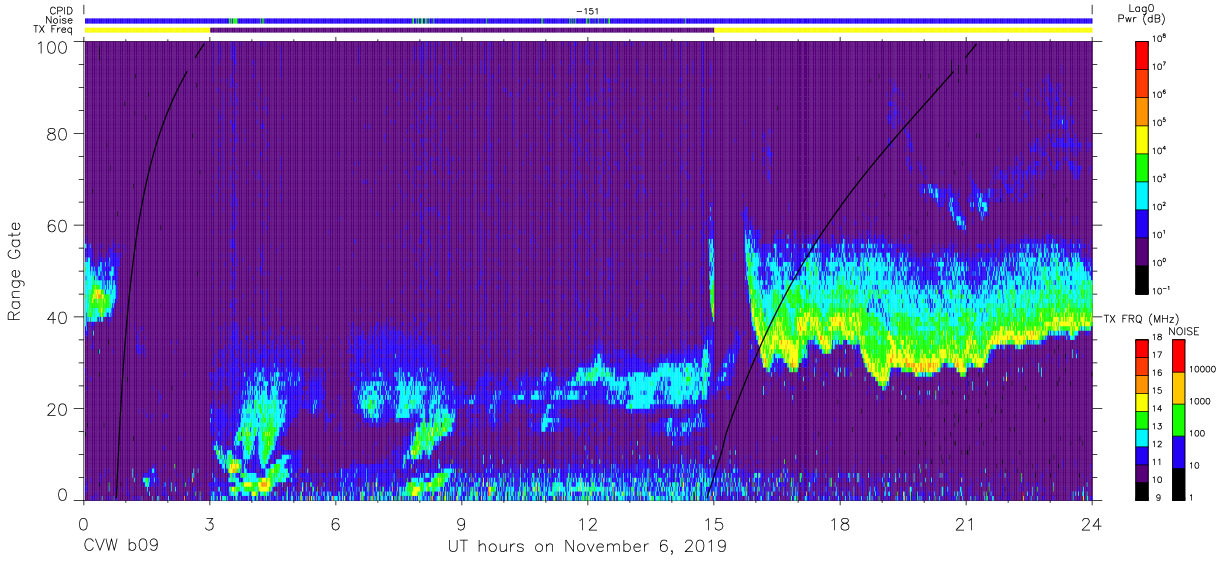Select the blue segment of NOISE colorbar
Viewport: 1228px width, 567px height.
(x=1178, y=451)
